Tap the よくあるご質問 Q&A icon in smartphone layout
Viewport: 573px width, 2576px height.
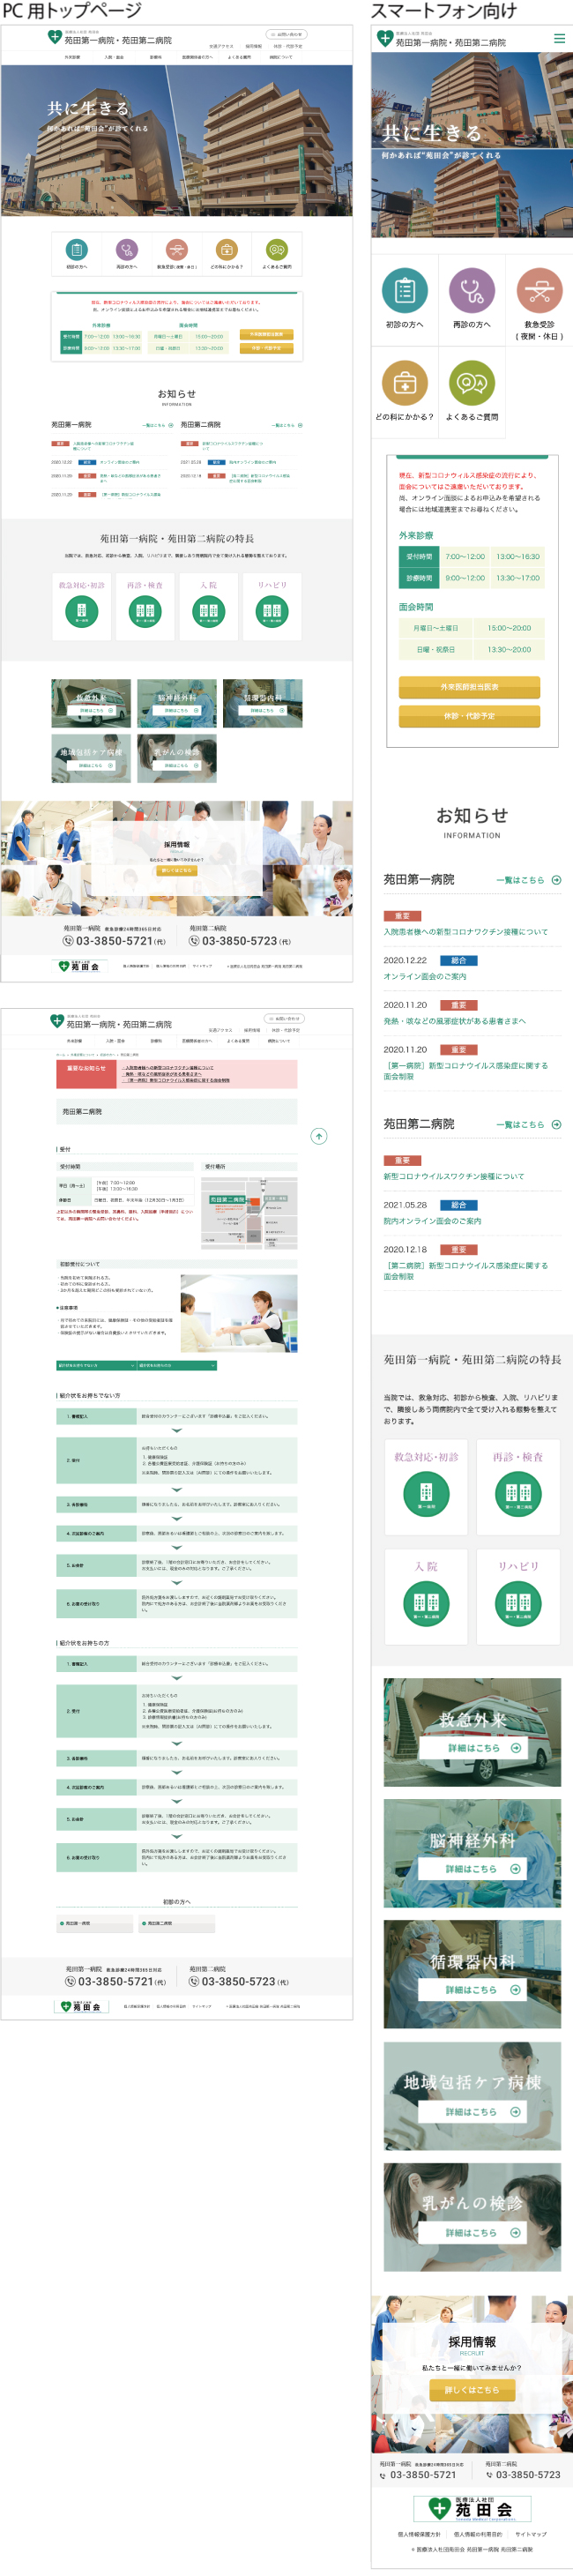pos(471,382)
